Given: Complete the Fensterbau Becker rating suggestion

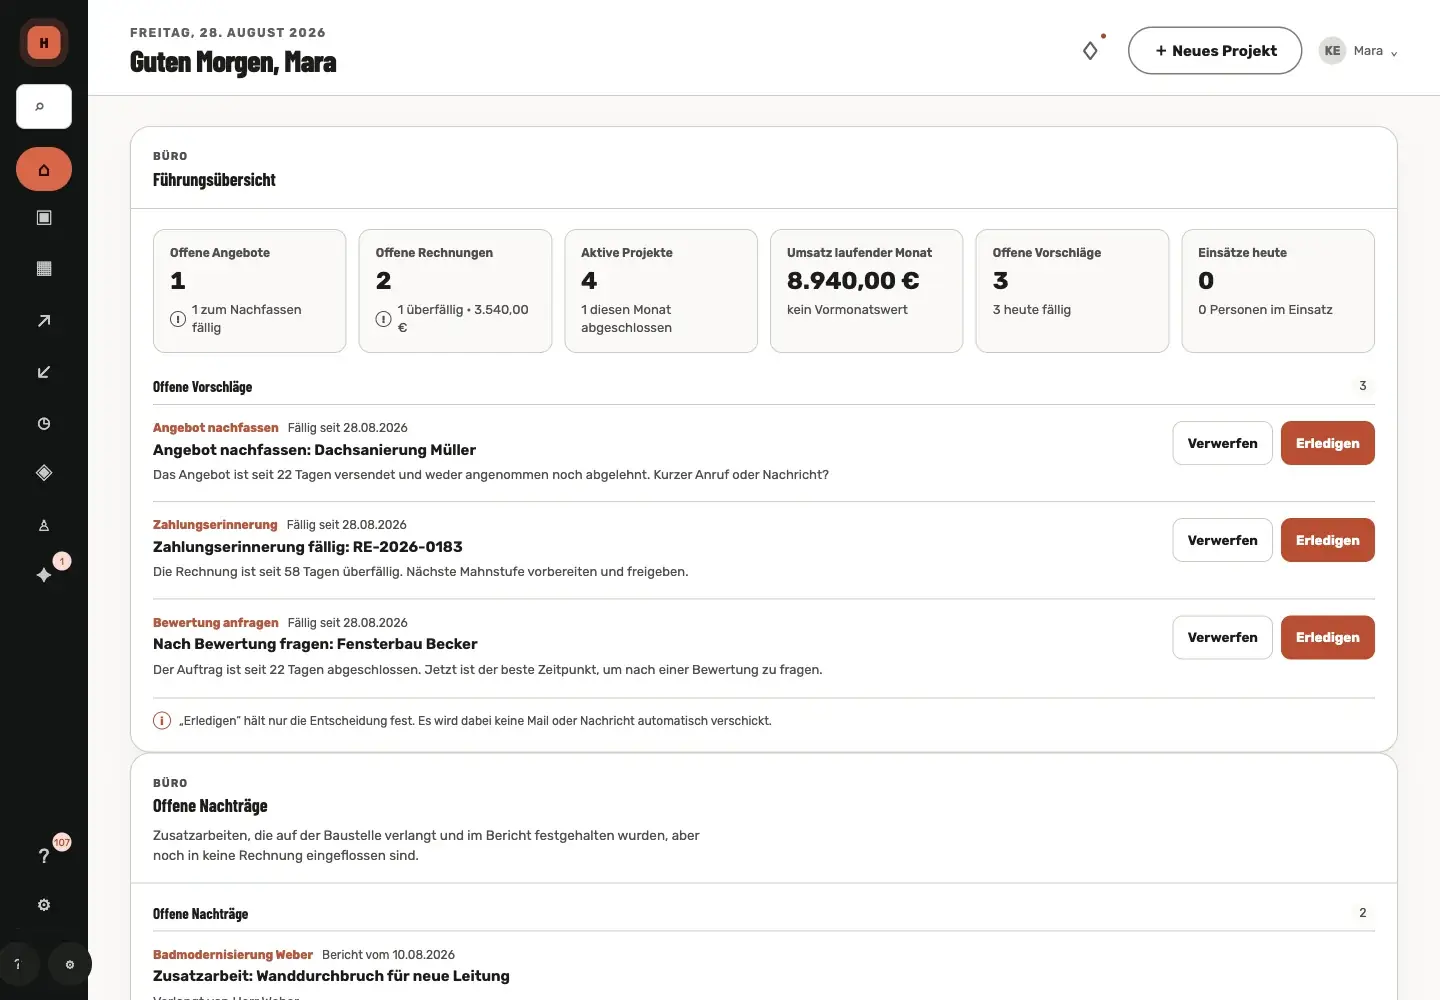Looking at the screenshot, I should pyautogui.click(x=1327, y=637).
